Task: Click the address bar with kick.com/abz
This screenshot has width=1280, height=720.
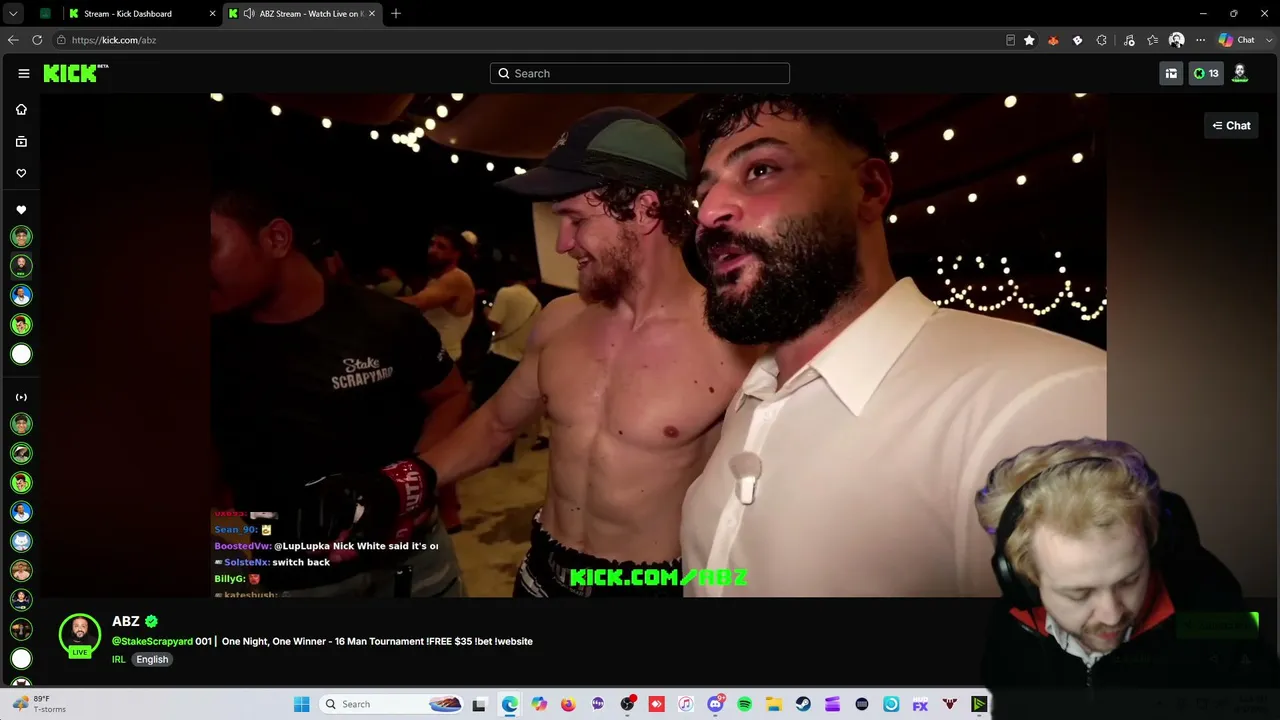Action: pos(530,40)
